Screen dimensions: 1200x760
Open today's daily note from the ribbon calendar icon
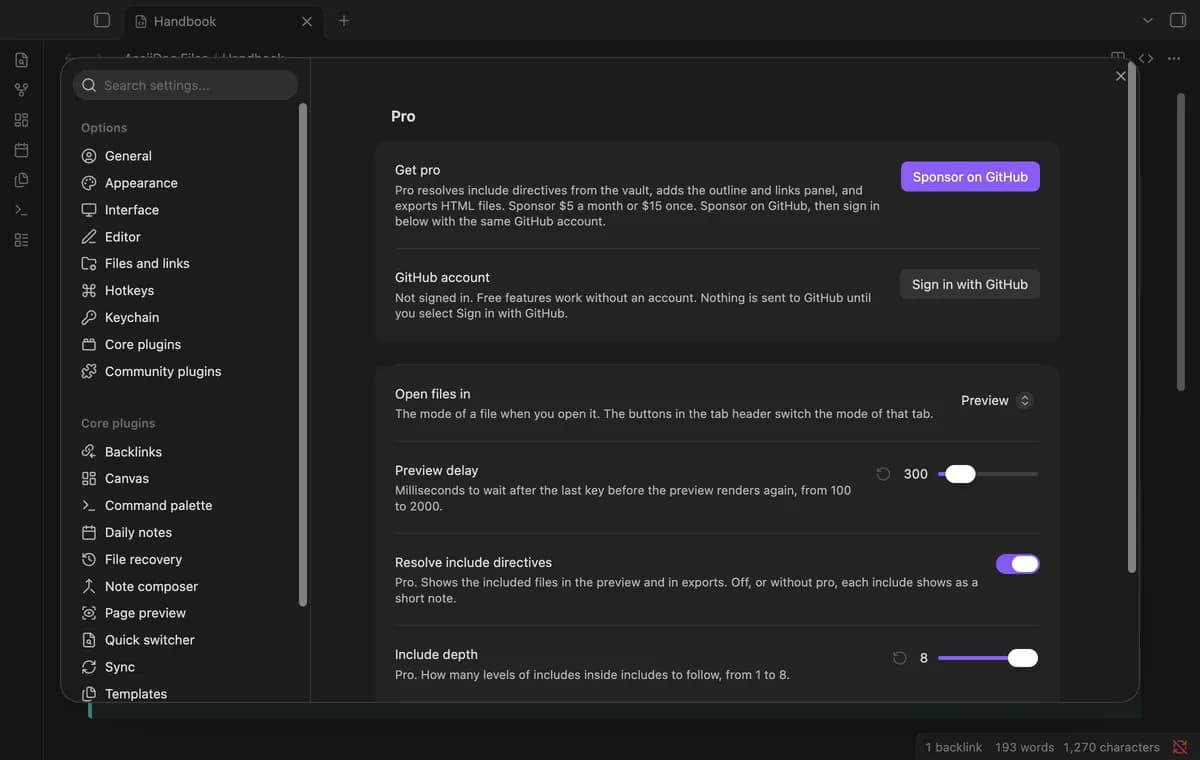[x=21, y=150]
